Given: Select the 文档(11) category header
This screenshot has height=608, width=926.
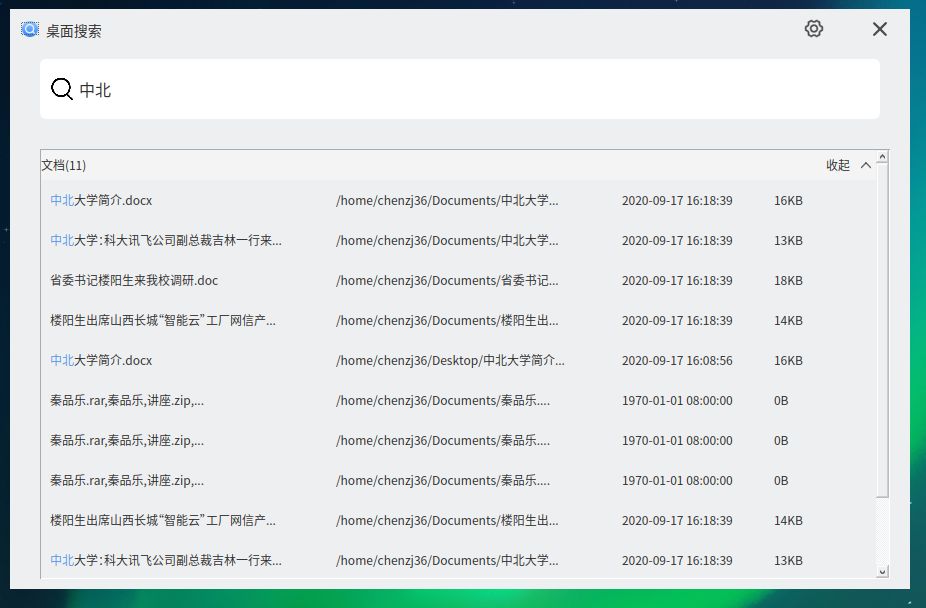Looking at the screenshot, I should pyautogui.click(x=64, y=165).
